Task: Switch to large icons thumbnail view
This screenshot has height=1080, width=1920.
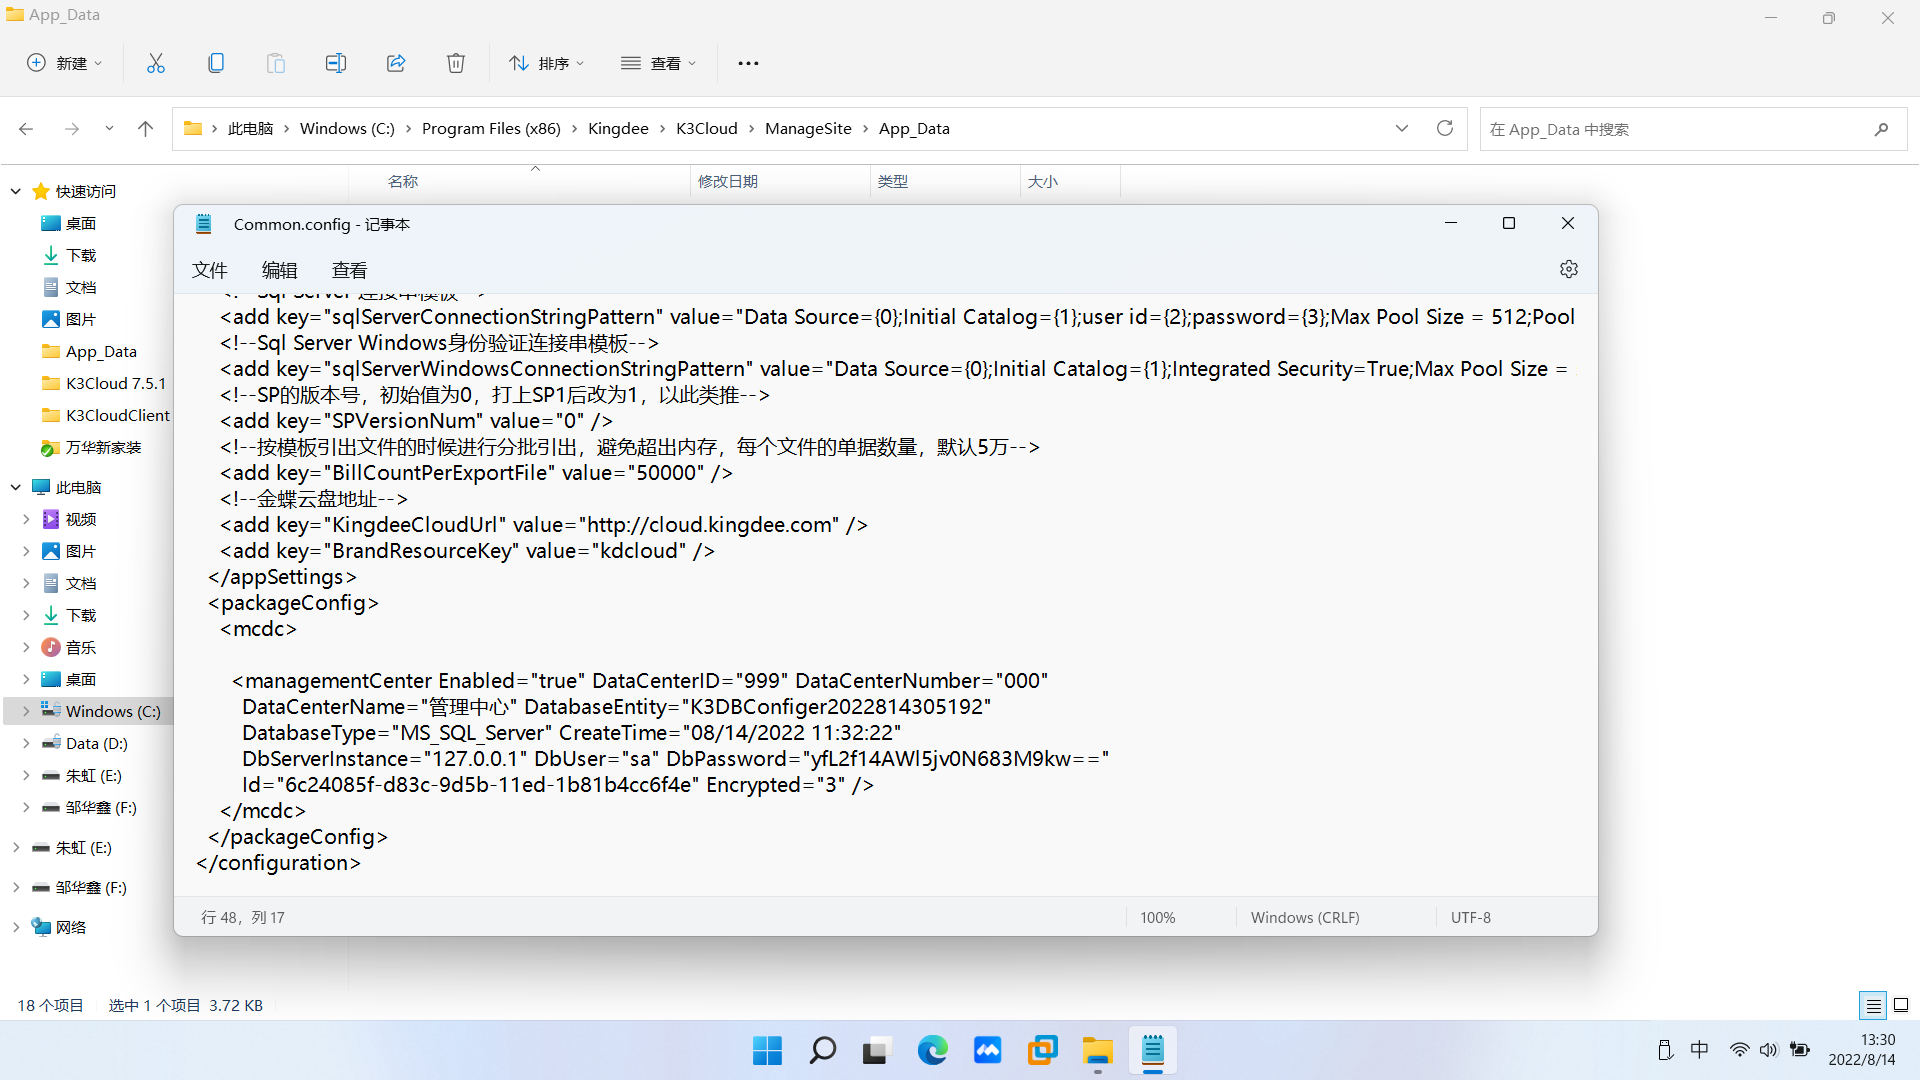Action: [x=1901, y=1005]
